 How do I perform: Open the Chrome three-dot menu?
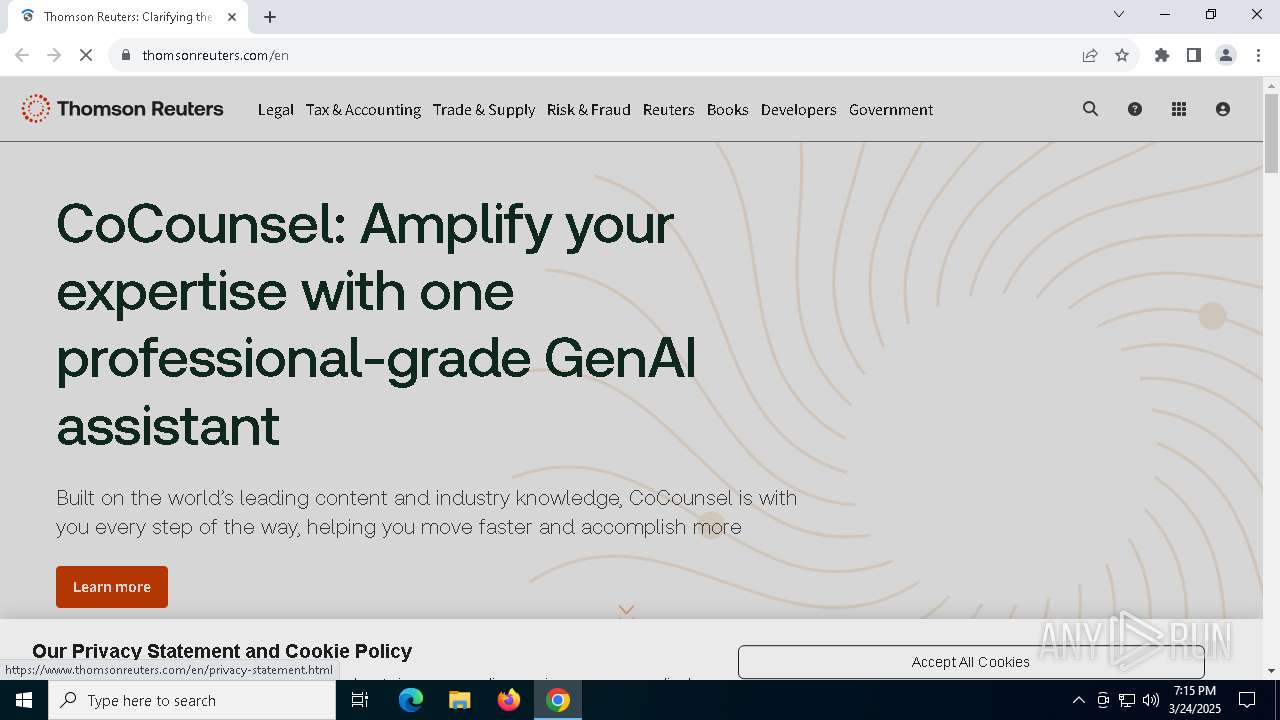1258,55
